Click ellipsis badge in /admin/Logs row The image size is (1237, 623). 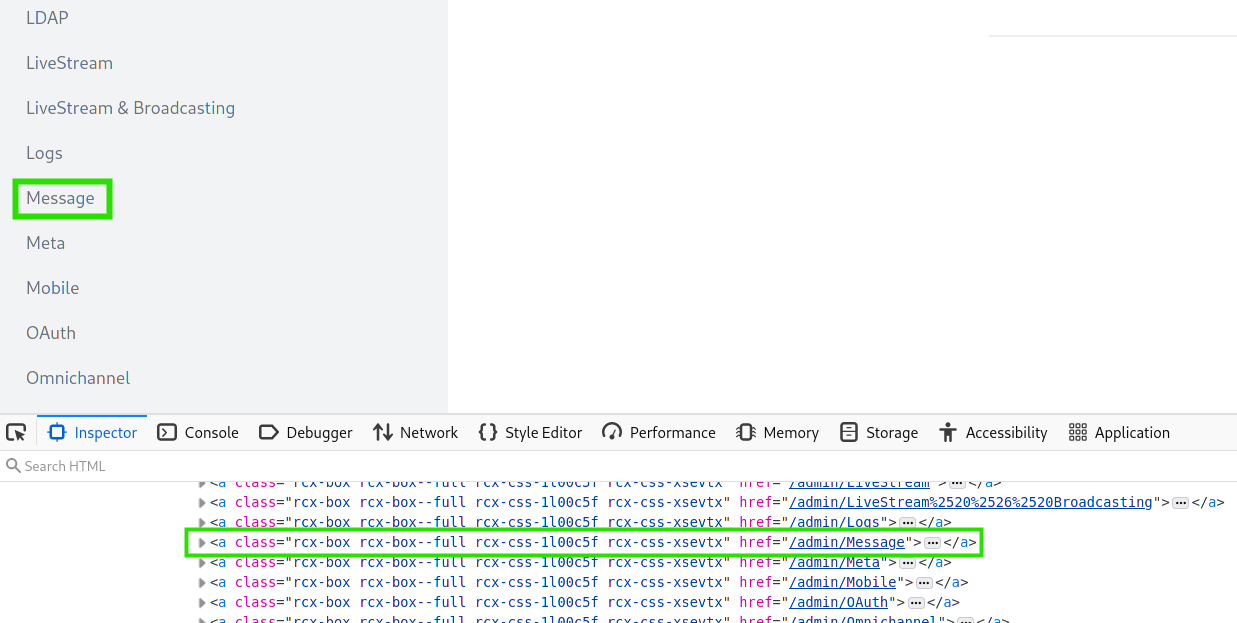pos(907,523)
